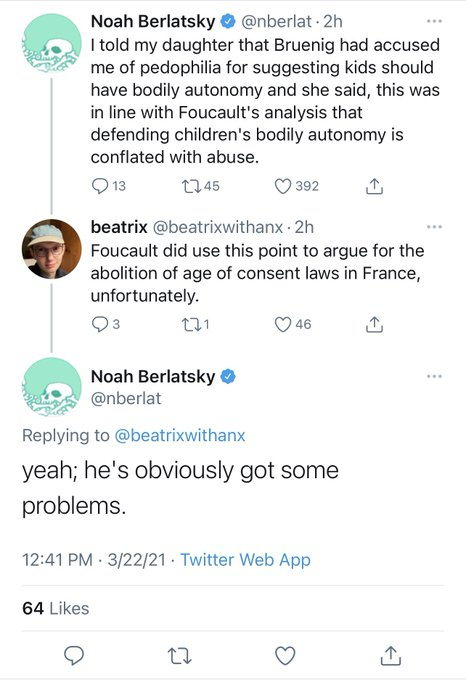Share beatrix's tweet

(375, 324)
